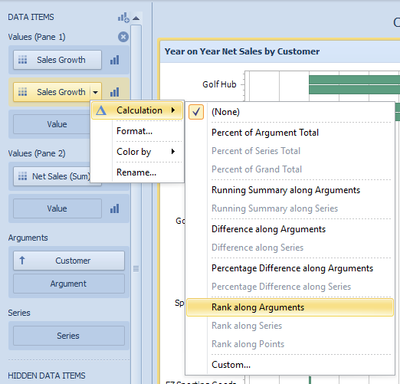Toggle sort arrow on Customer argument

[x=22, y=260]
